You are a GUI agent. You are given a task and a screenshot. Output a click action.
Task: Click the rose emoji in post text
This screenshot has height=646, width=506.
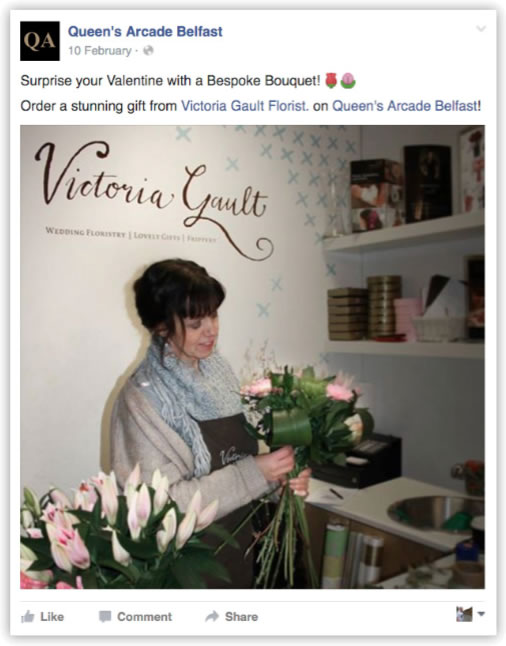(x=331, y=80)
